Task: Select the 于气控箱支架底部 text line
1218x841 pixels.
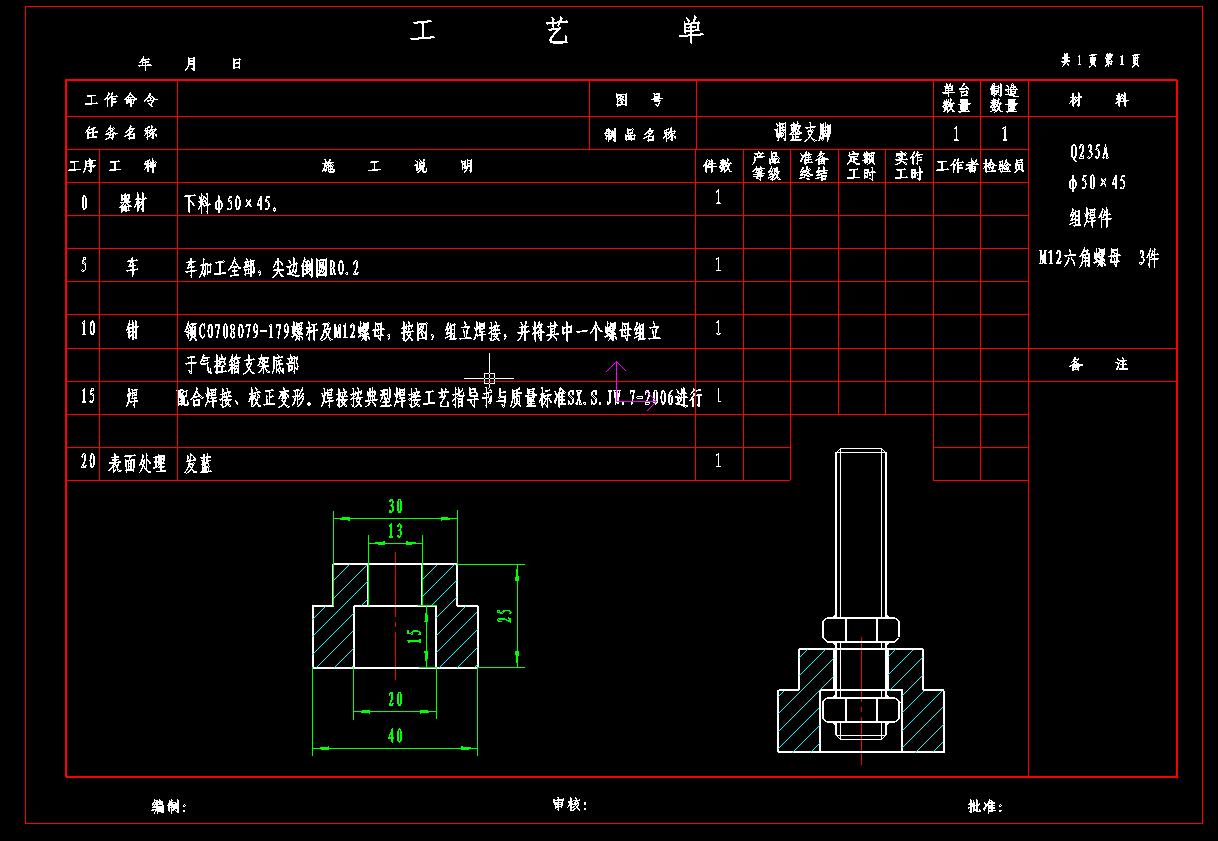Action: 242,364
